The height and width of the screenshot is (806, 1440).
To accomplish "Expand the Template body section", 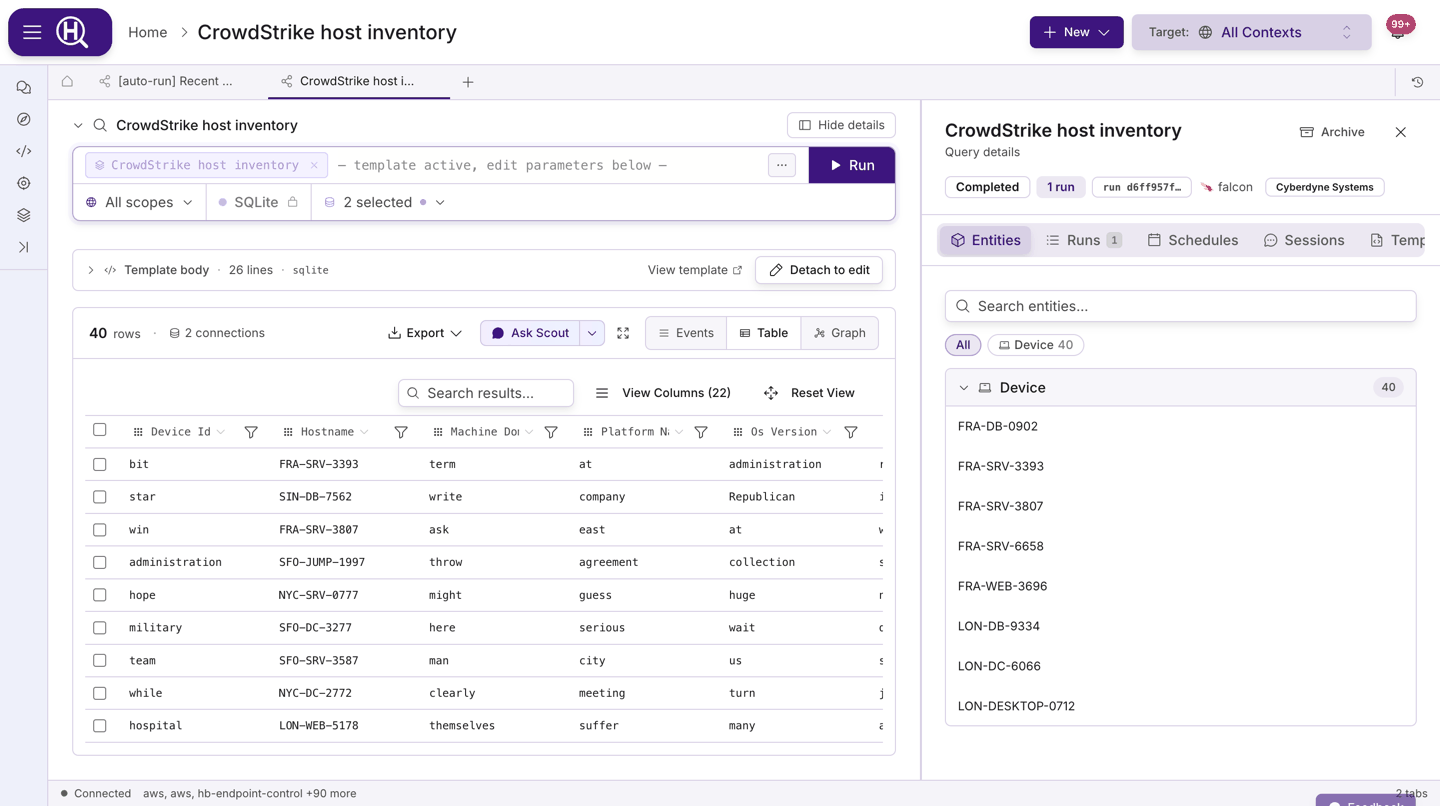I will [x=90, y=270].
